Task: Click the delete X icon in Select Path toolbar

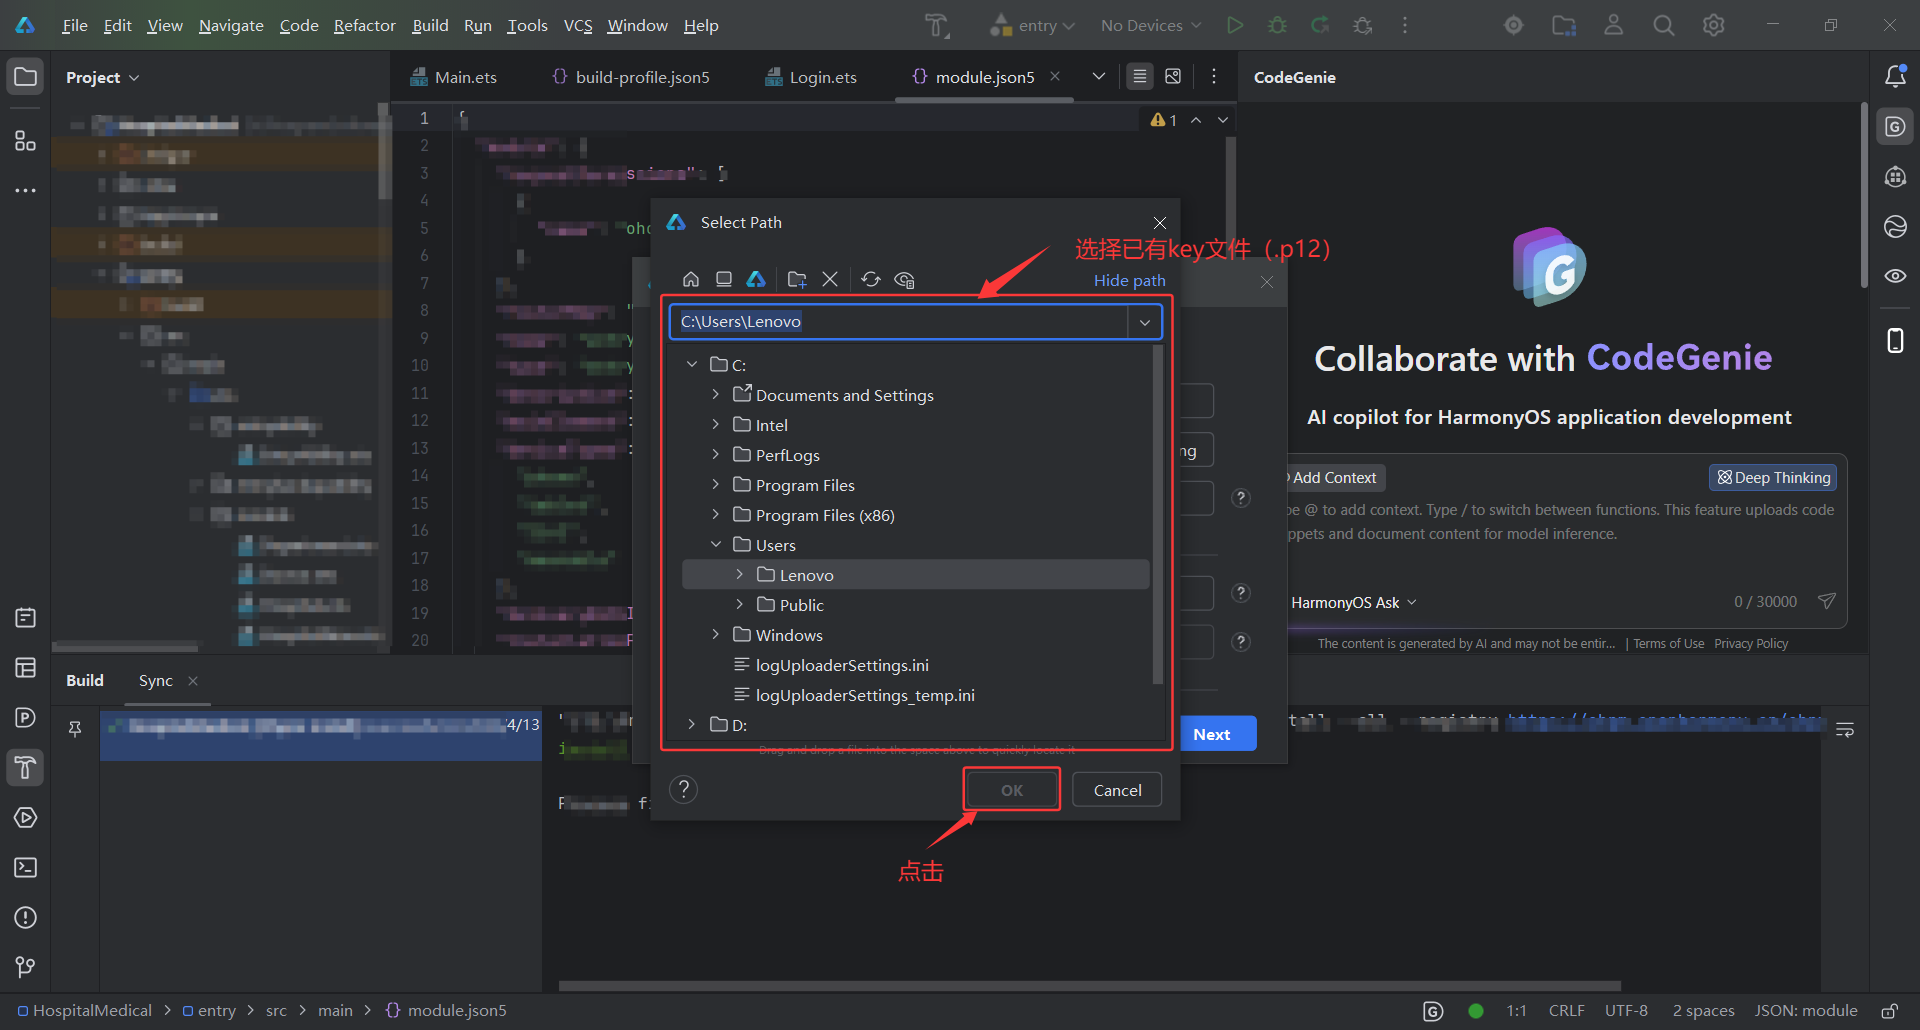Action: coord(830,279)
